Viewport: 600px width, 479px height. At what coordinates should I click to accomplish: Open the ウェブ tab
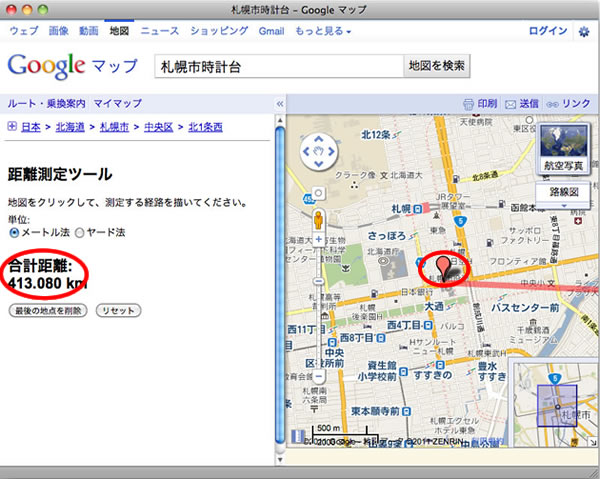point(24,31)
